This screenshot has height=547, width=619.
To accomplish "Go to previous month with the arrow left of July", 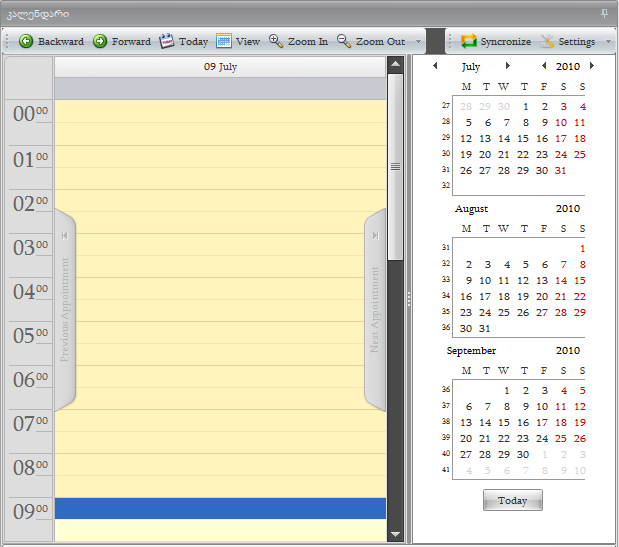I will coord(435,66).
